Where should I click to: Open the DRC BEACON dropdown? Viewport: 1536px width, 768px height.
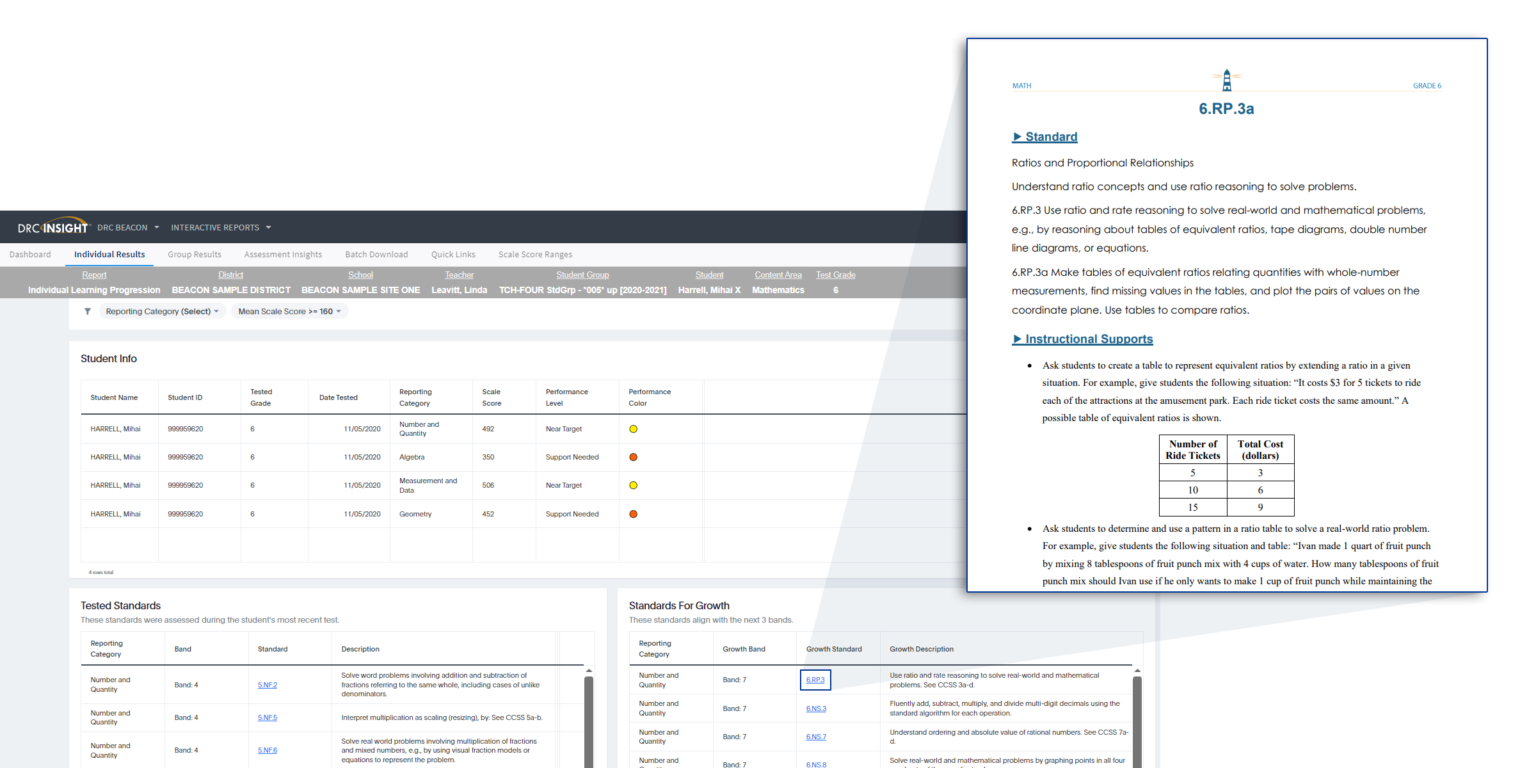coord(128,227)
